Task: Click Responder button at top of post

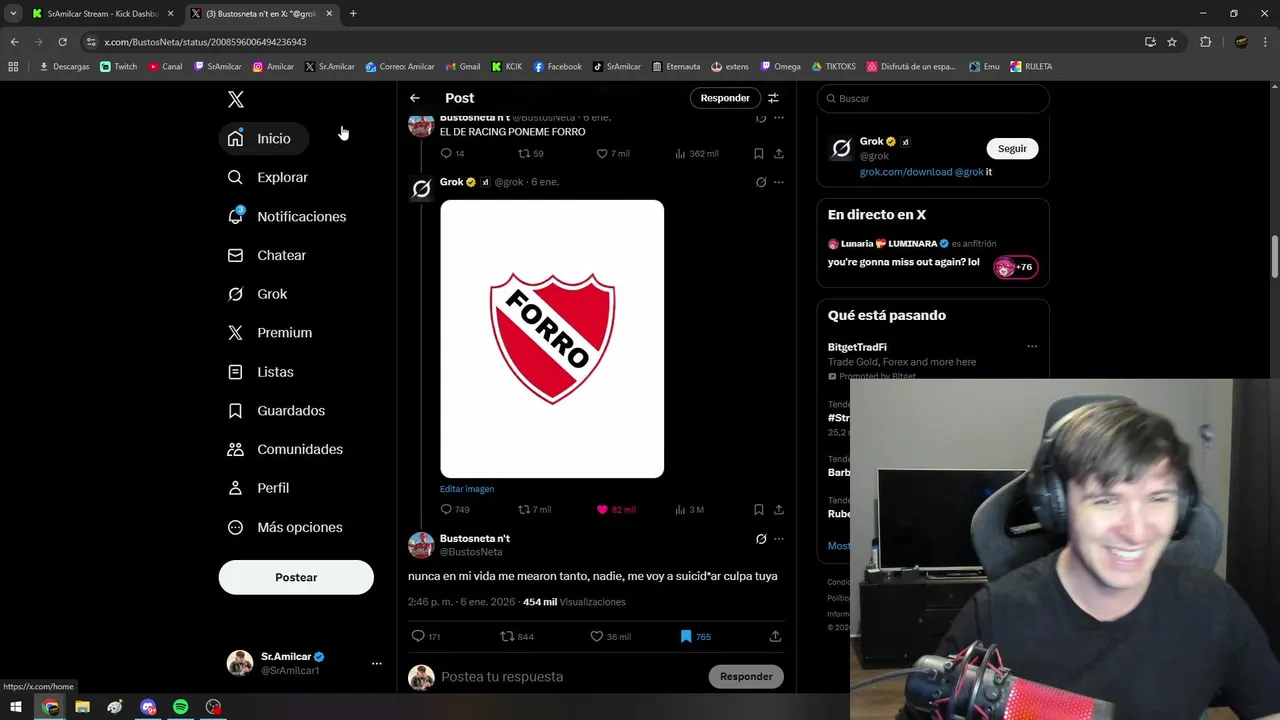Action: pyautogui.click(x=725, y=98)
